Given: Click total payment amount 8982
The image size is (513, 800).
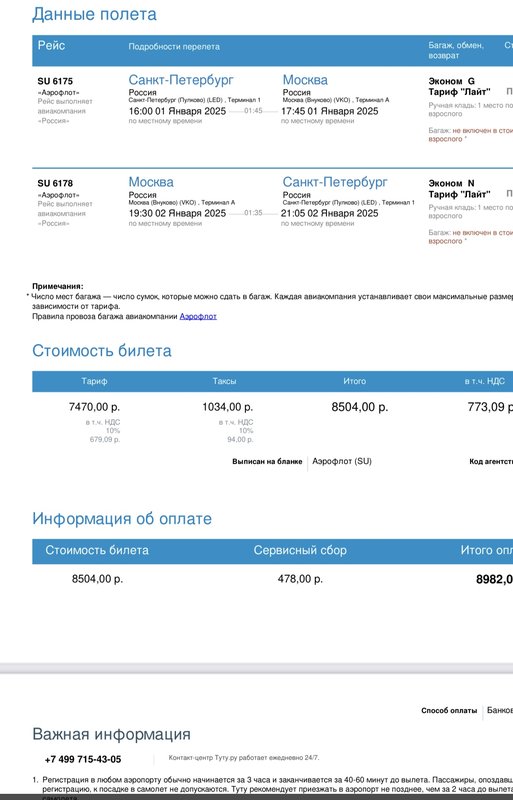Looking at the screenshot, I should (x=494, y=579).
